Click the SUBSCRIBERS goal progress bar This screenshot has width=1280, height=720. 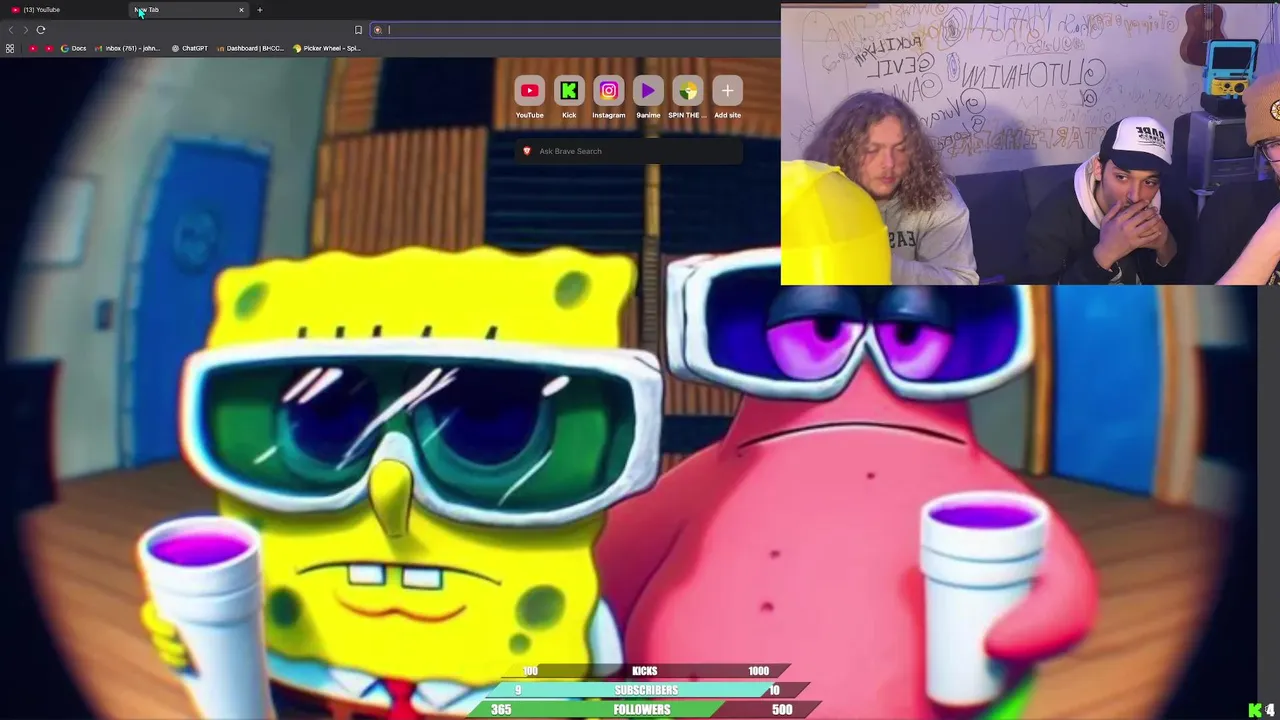coord(646,690)
